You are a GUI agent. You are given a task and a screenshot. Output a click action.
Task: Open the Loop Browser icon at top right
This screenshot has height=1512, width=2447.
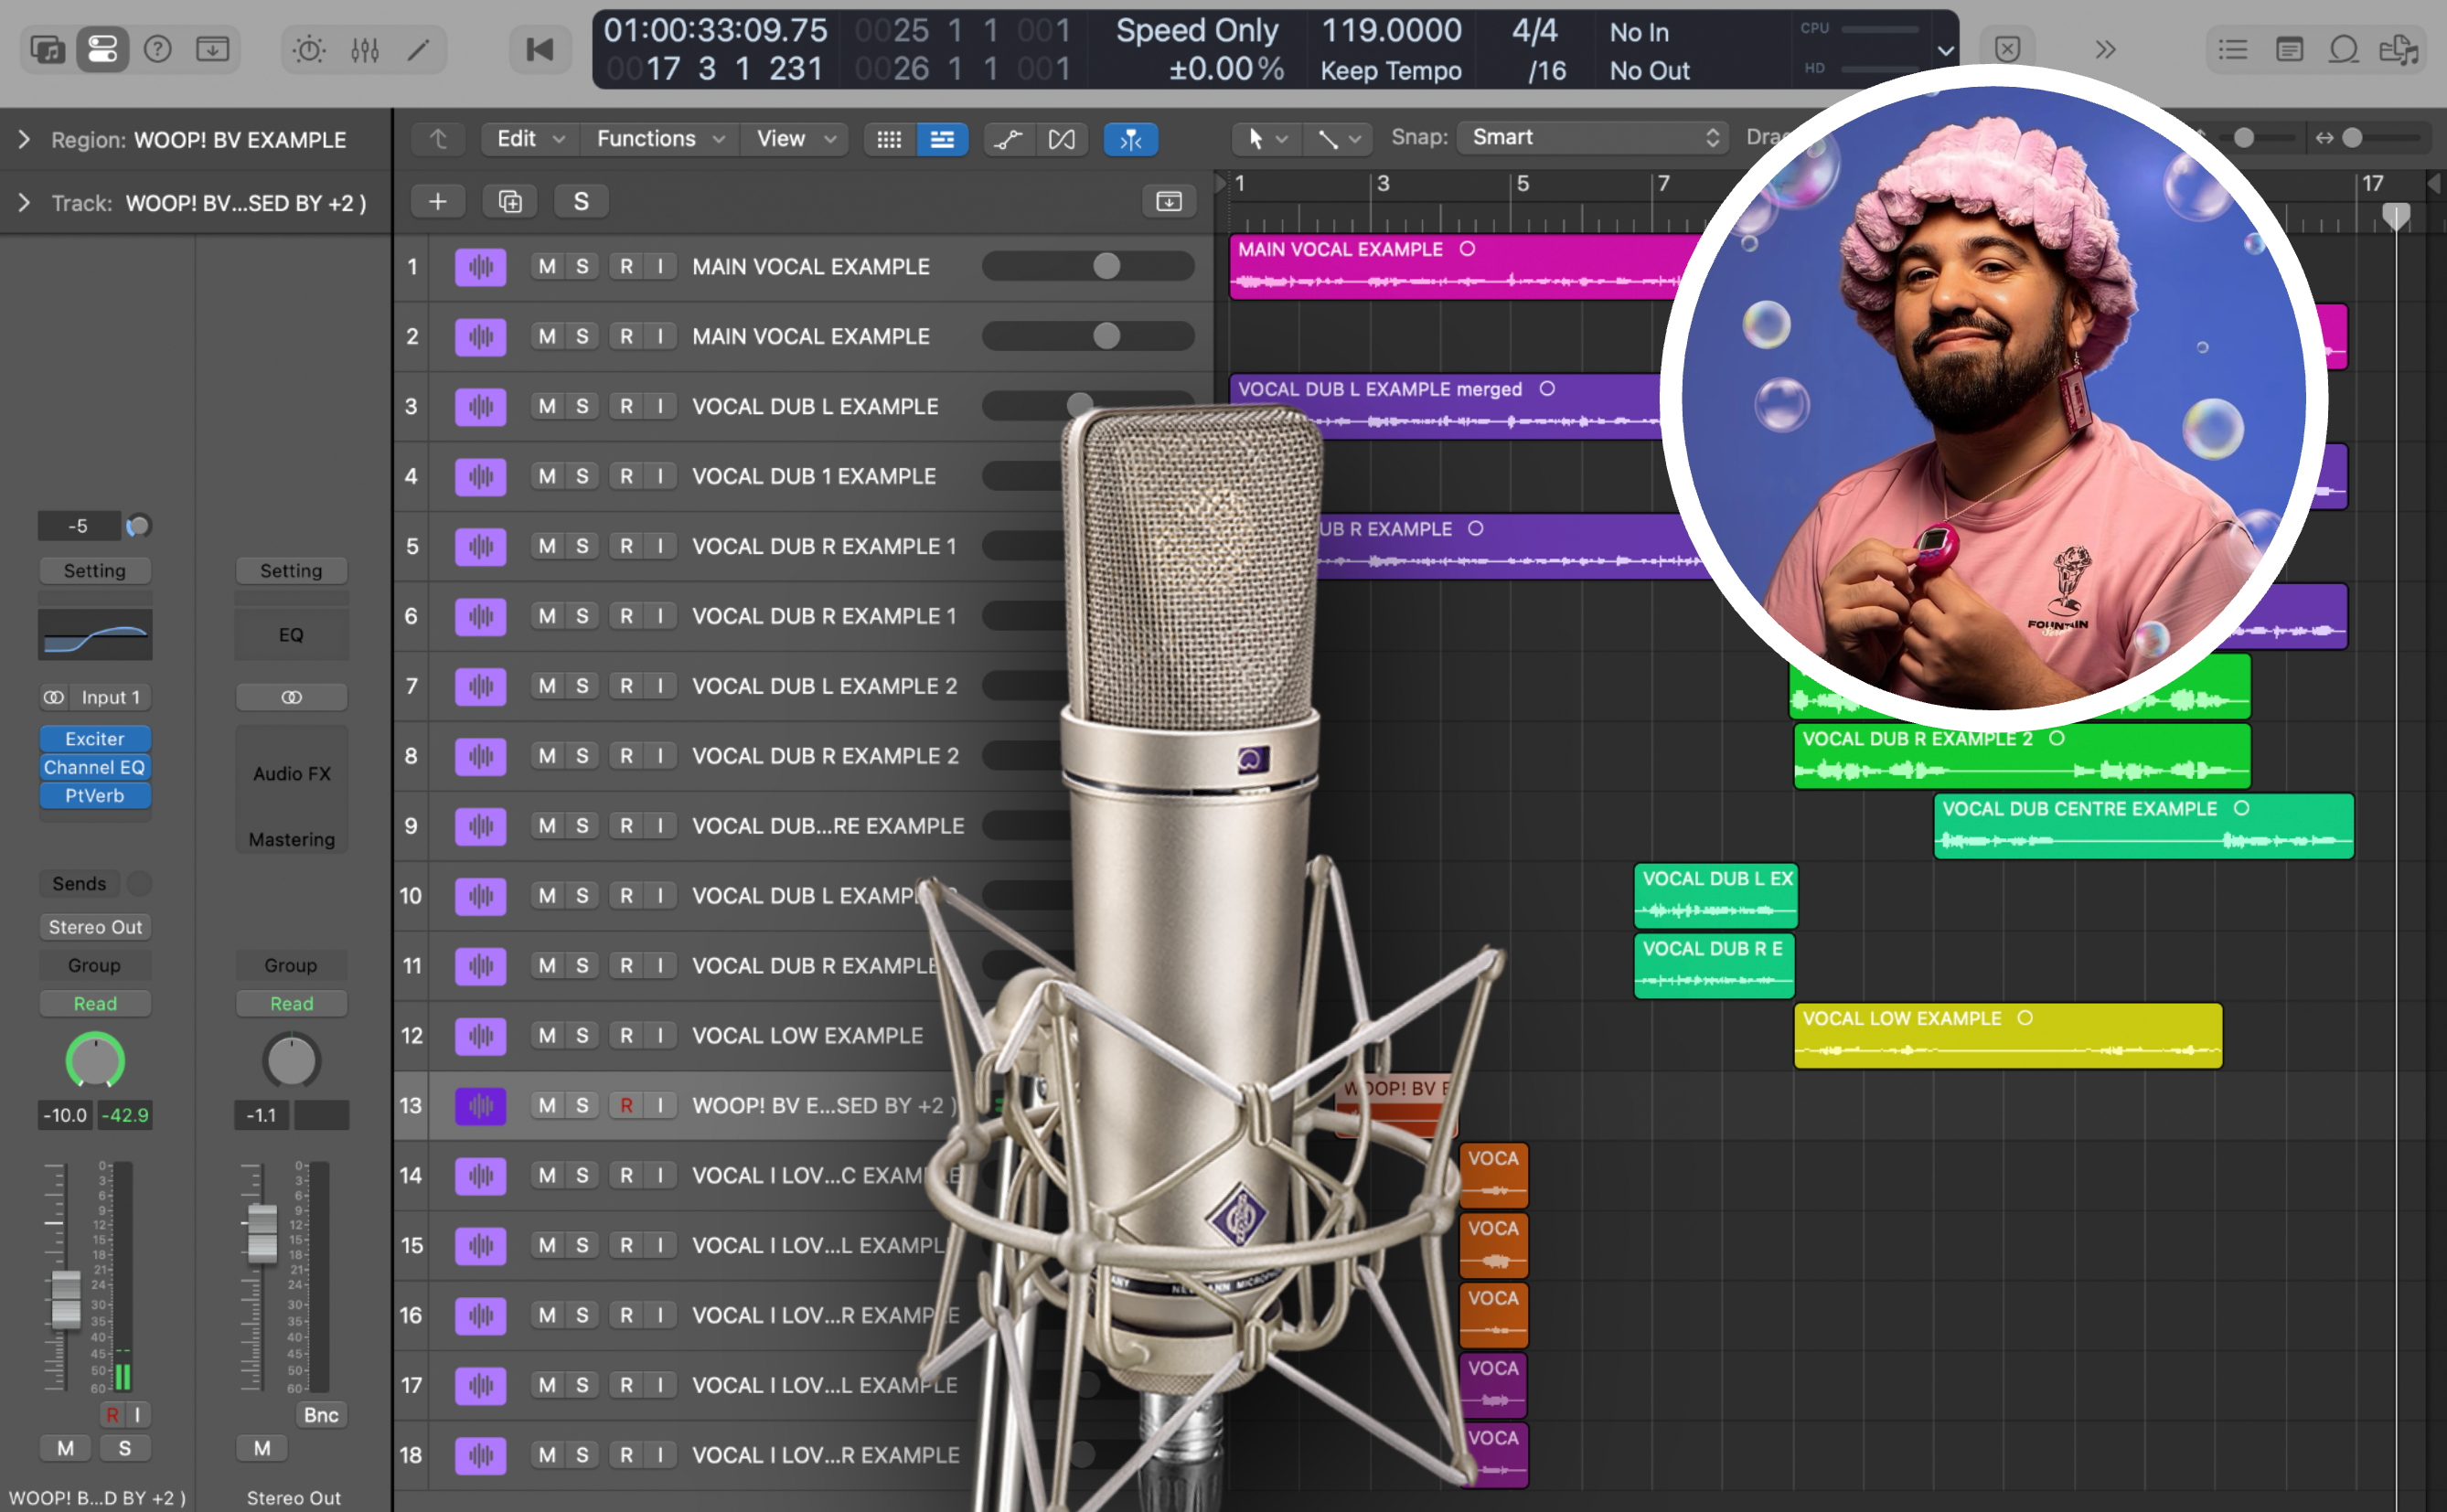pos(2343,48)
